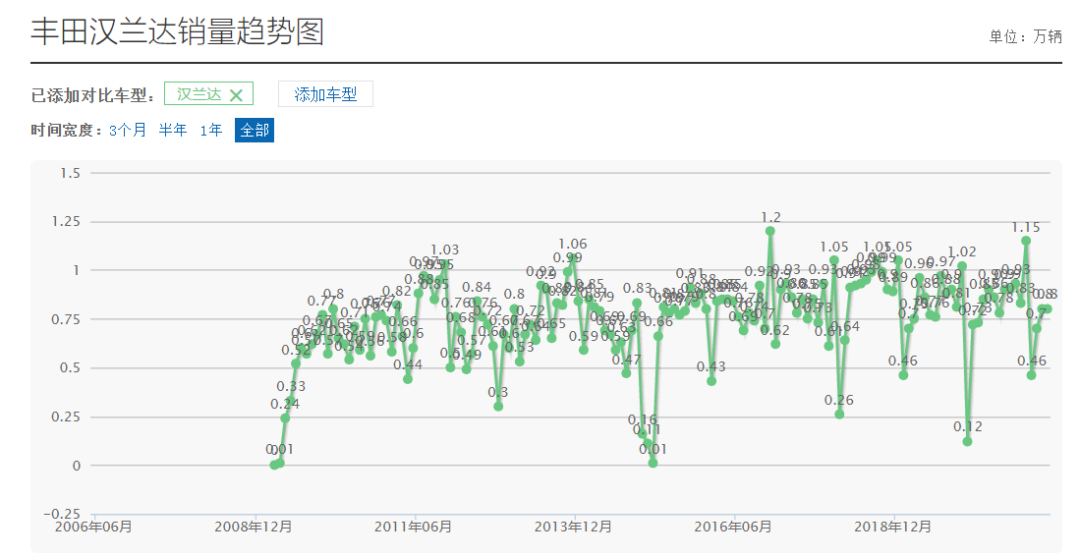Select the 3个月 time range

point(127,130)
